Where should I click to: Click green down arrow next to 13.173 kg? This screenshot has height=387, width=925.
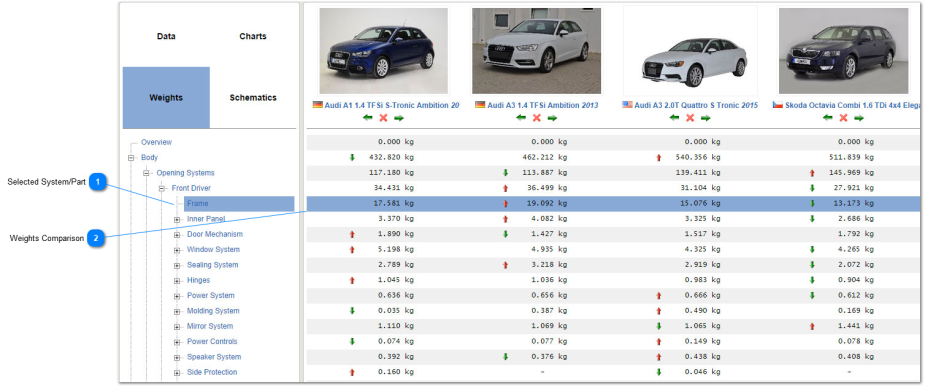click(812, 204)
